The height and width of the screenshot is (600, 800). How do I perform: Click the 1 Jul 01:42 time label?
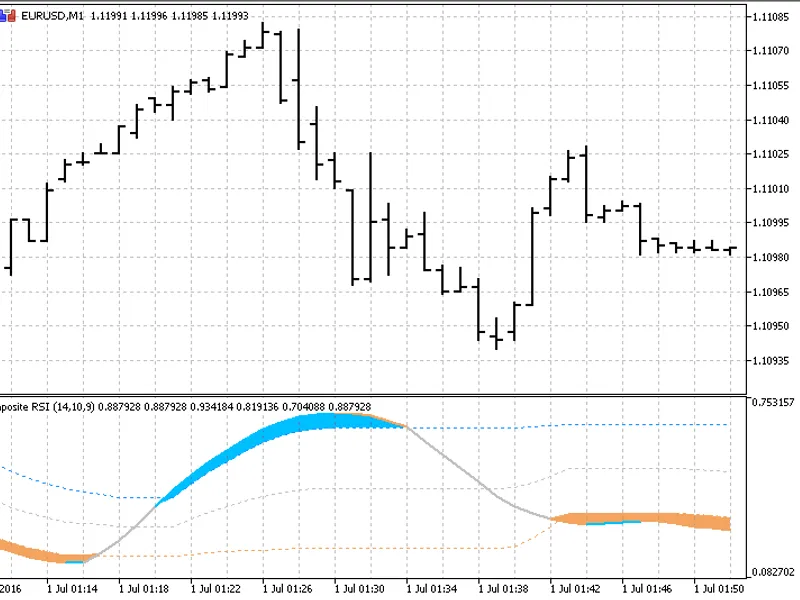tap(576, 589)
